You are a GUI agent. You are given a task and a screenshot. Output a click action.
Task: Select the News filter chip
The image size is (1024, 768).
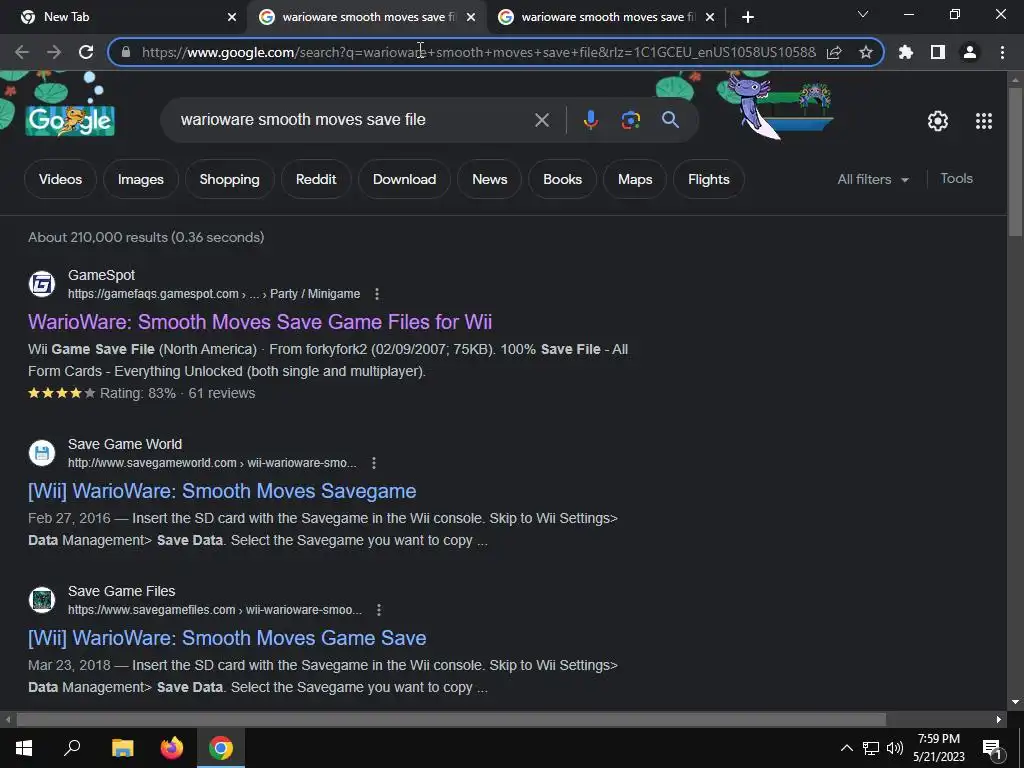pos(489,179)
